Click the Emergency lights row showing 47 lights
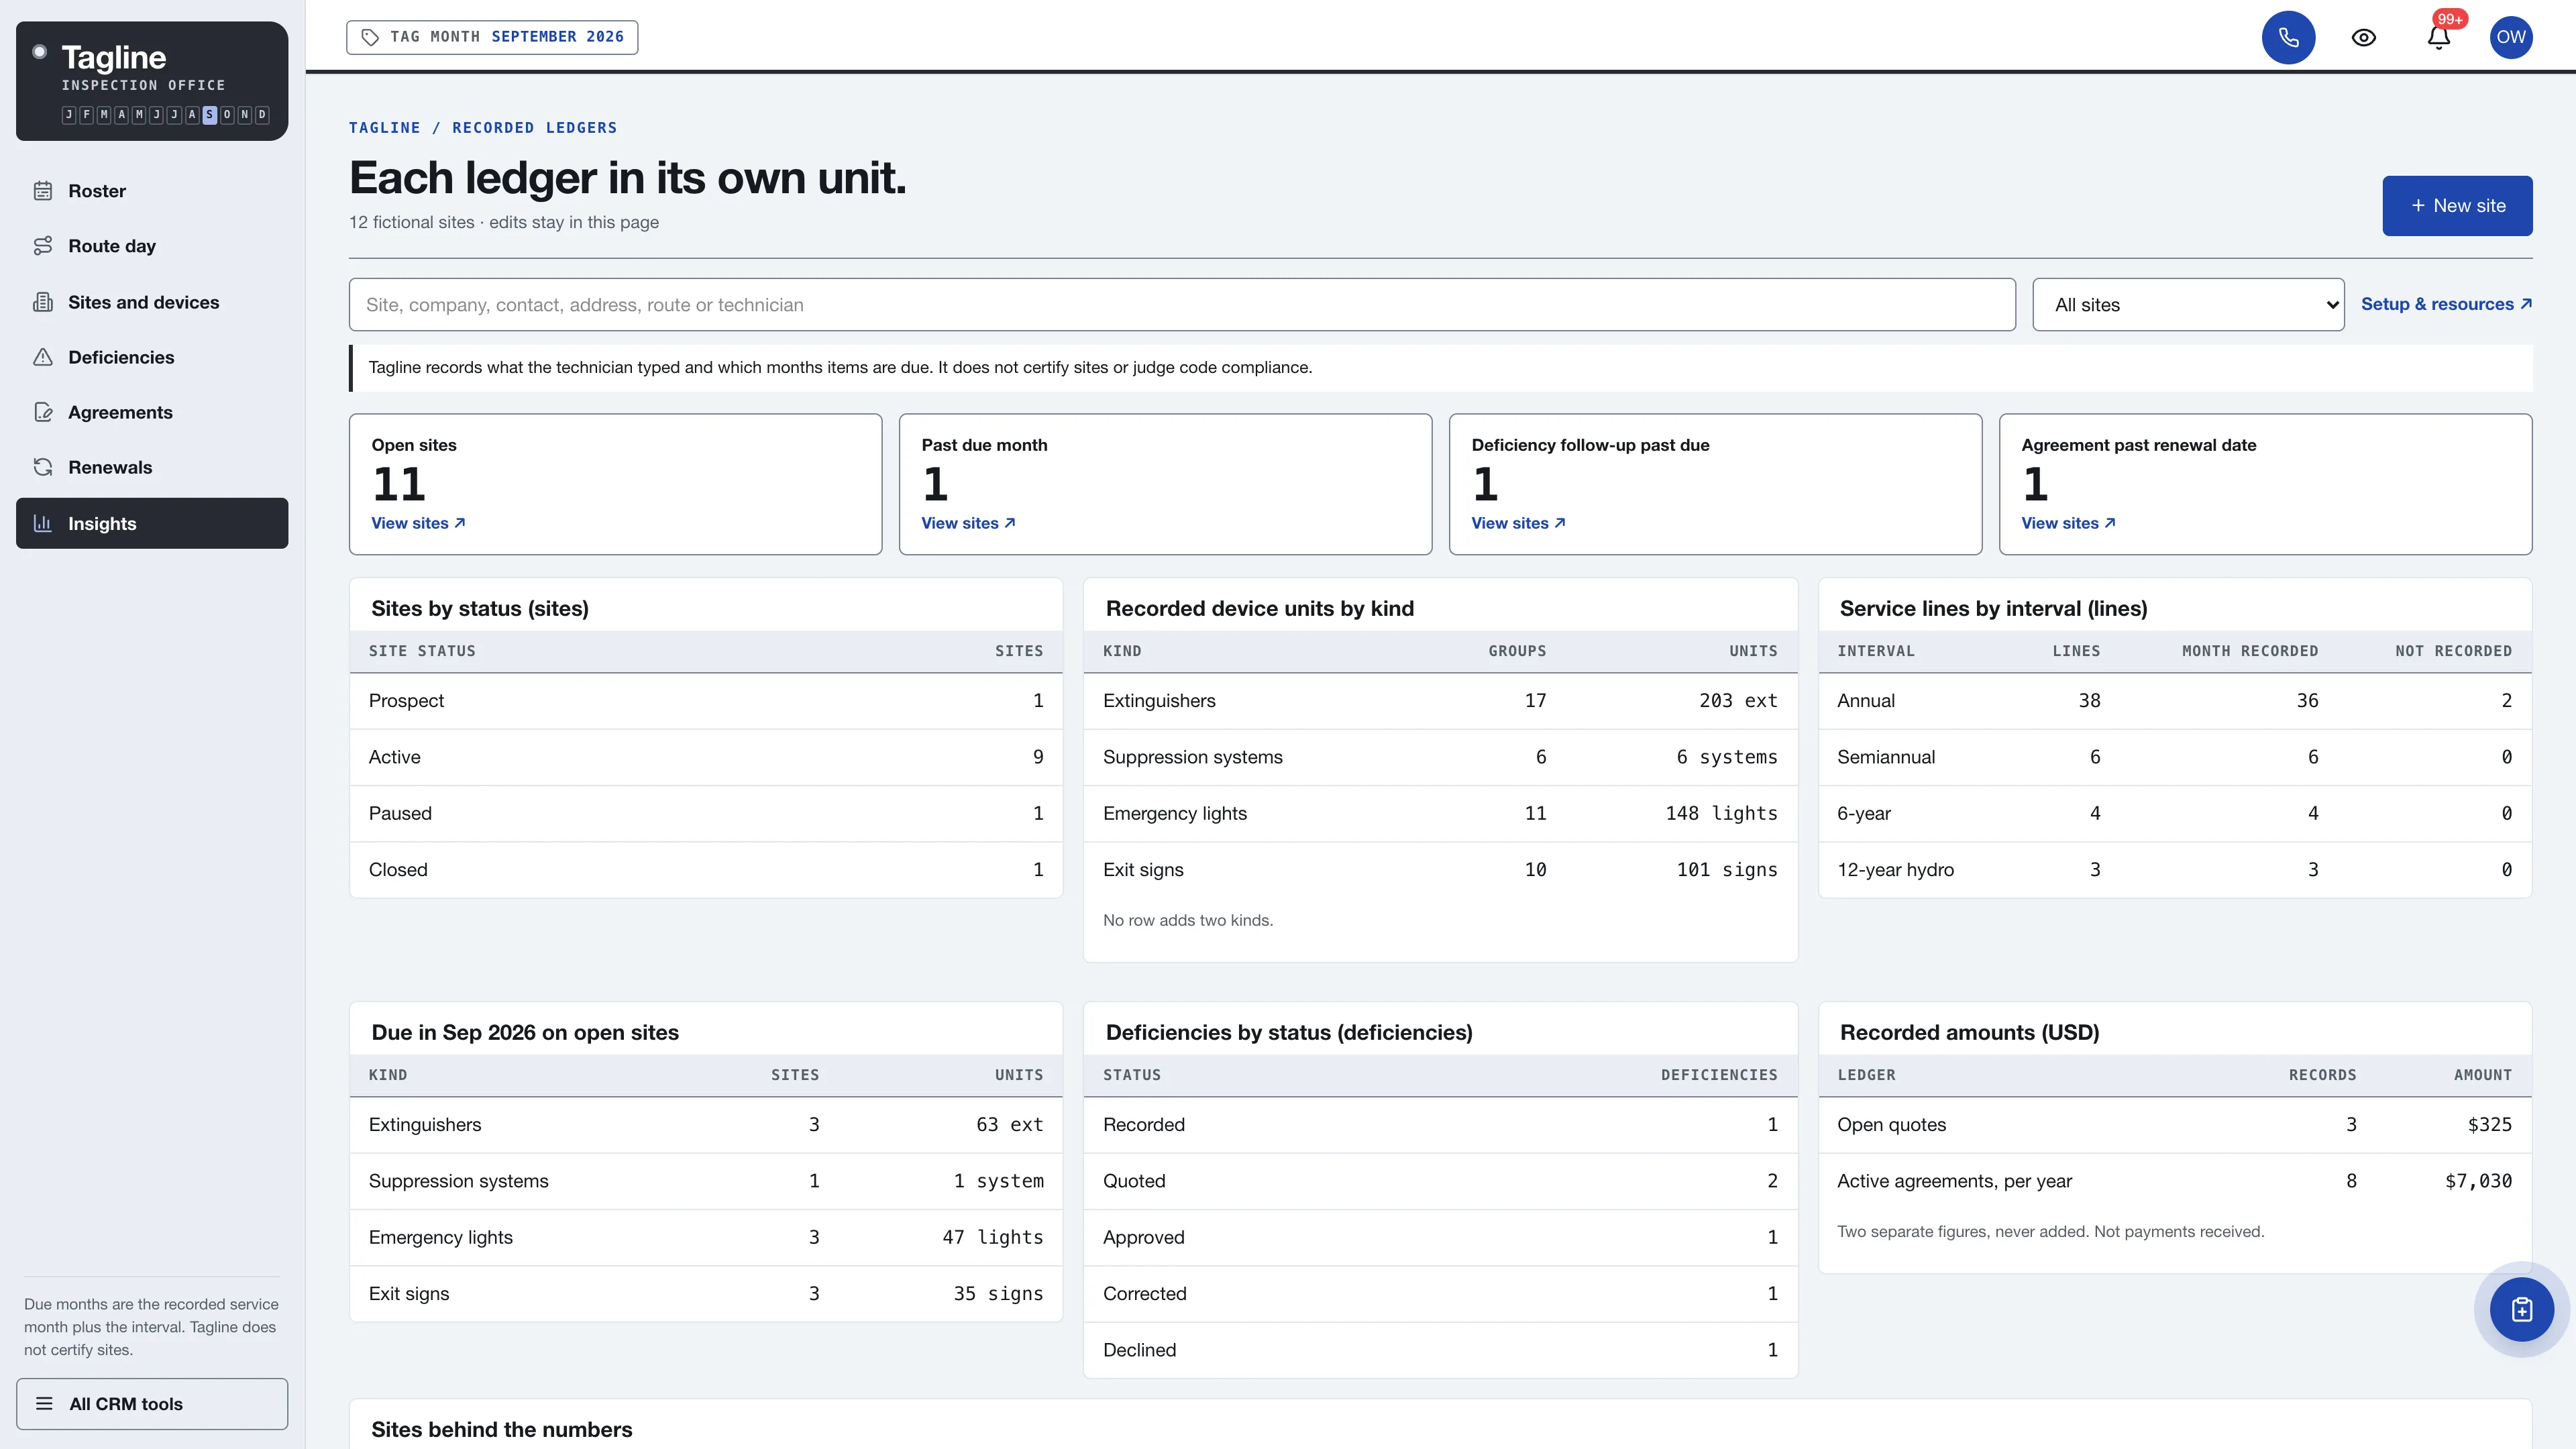 pyautogui.click(x=706, y=1237)
